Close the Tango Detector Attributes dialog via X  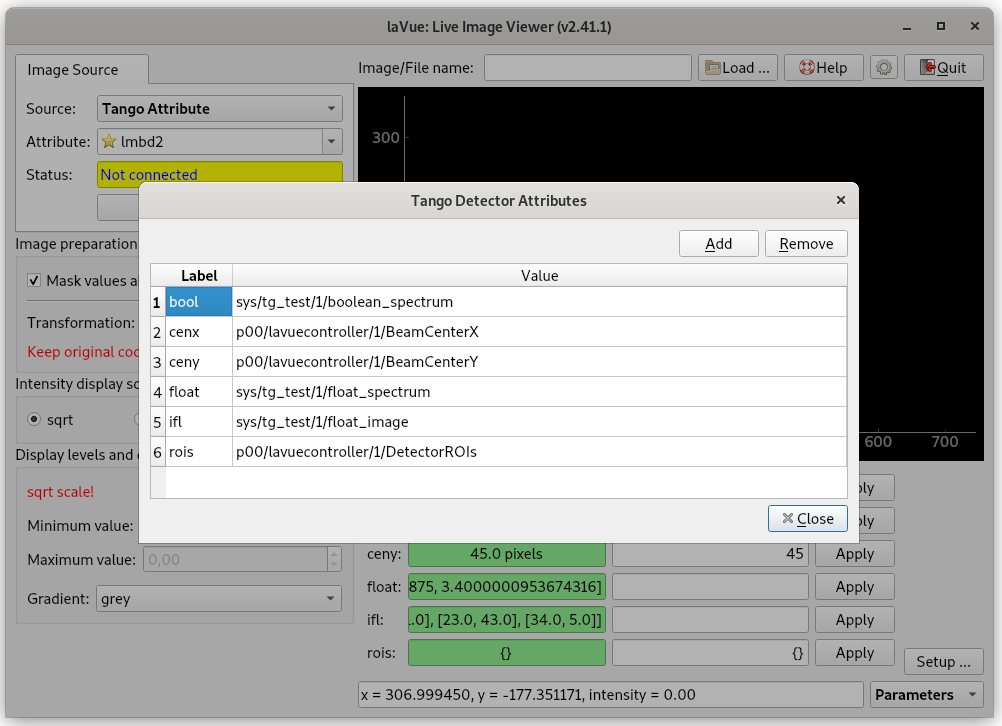841,200
